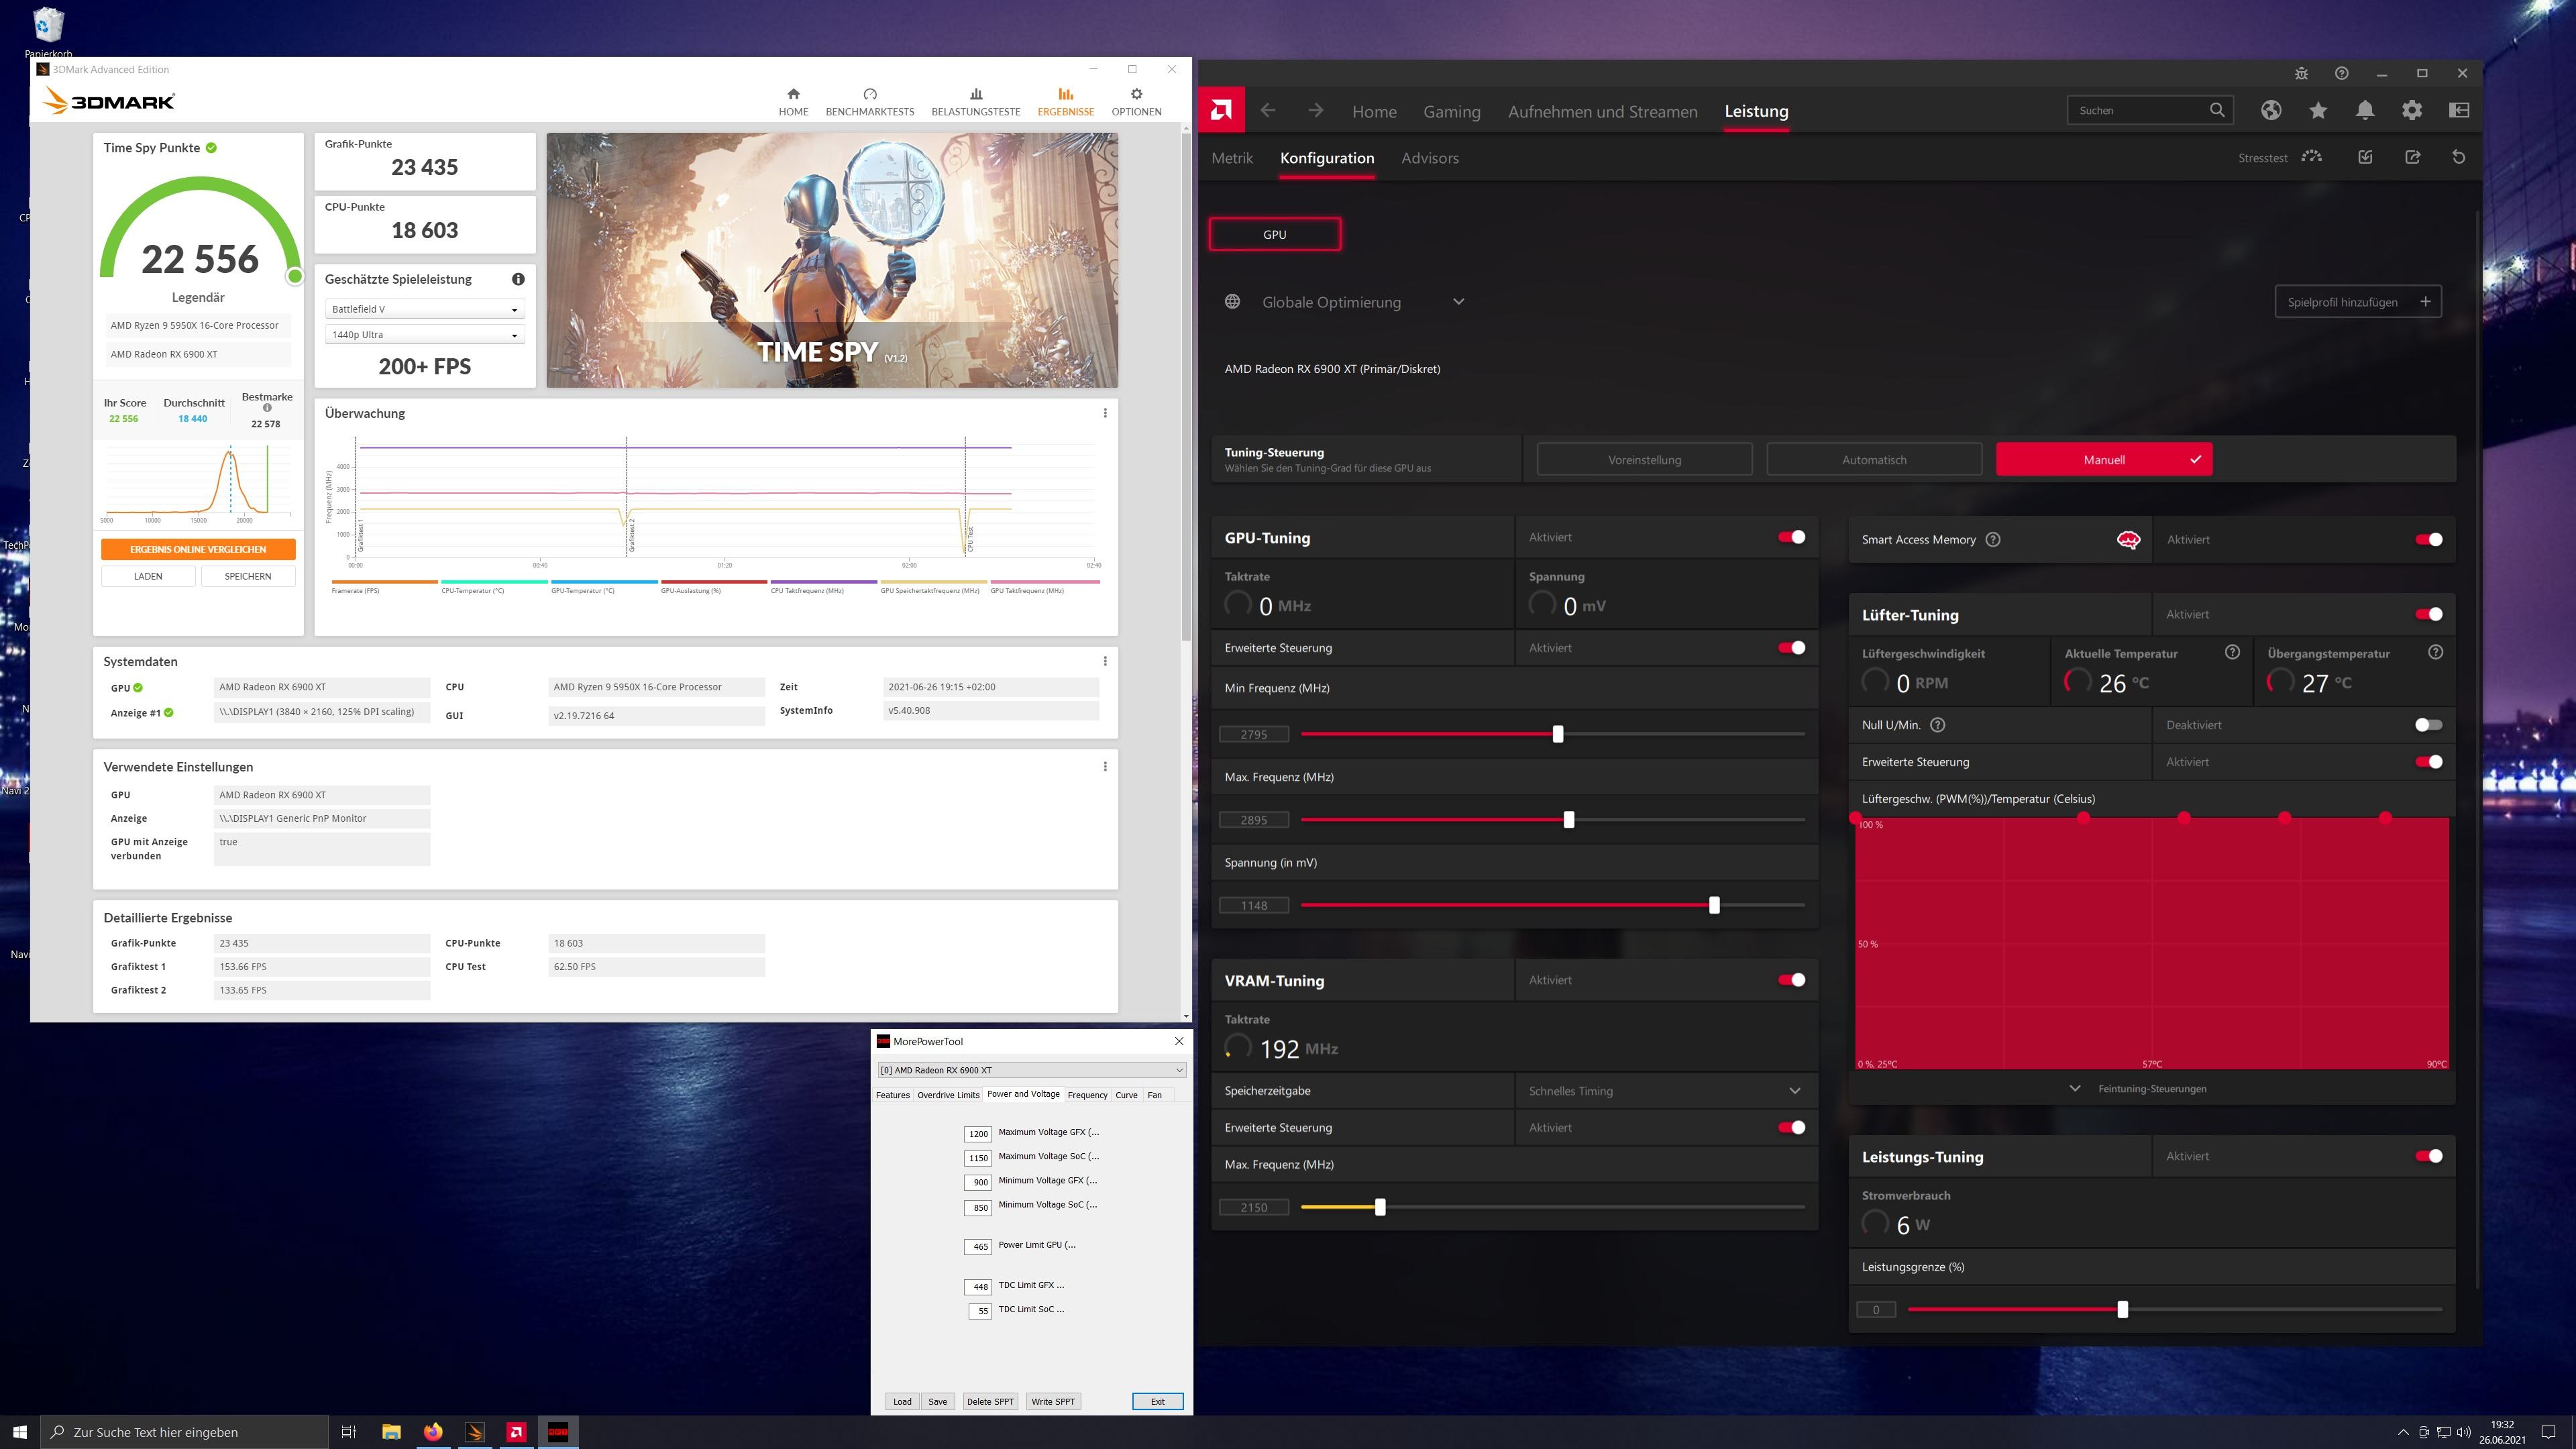The image size is (2576, 1449).
Task: Turn off VRAM-Tuning toggle
Action: pos(1791,980)
